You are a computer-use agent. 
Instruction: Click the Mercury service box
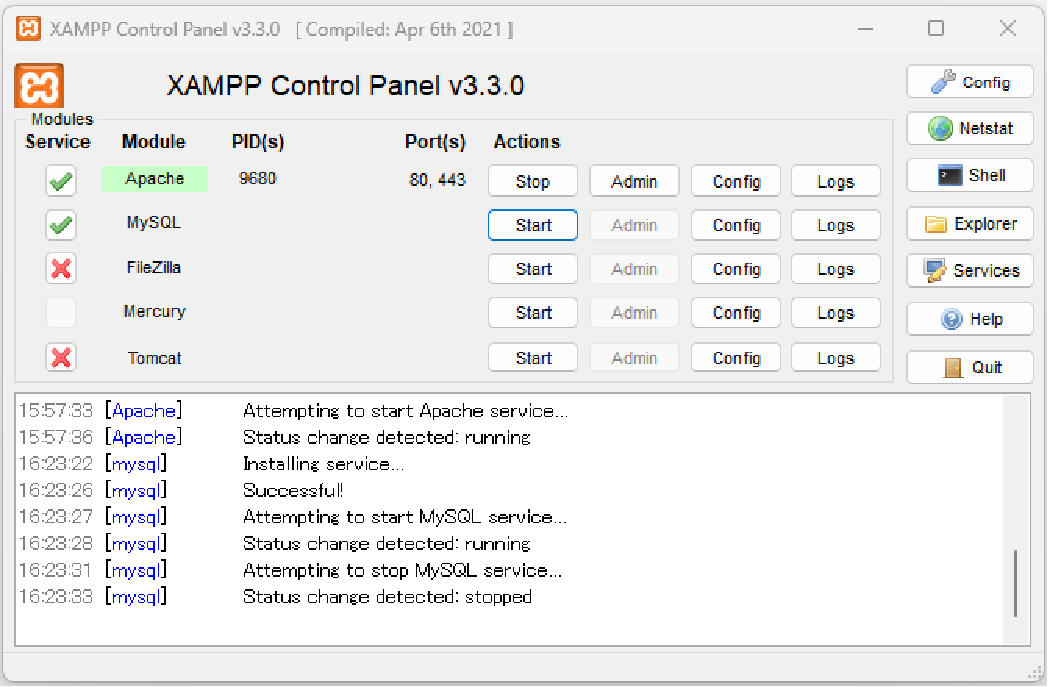[61, 313]
